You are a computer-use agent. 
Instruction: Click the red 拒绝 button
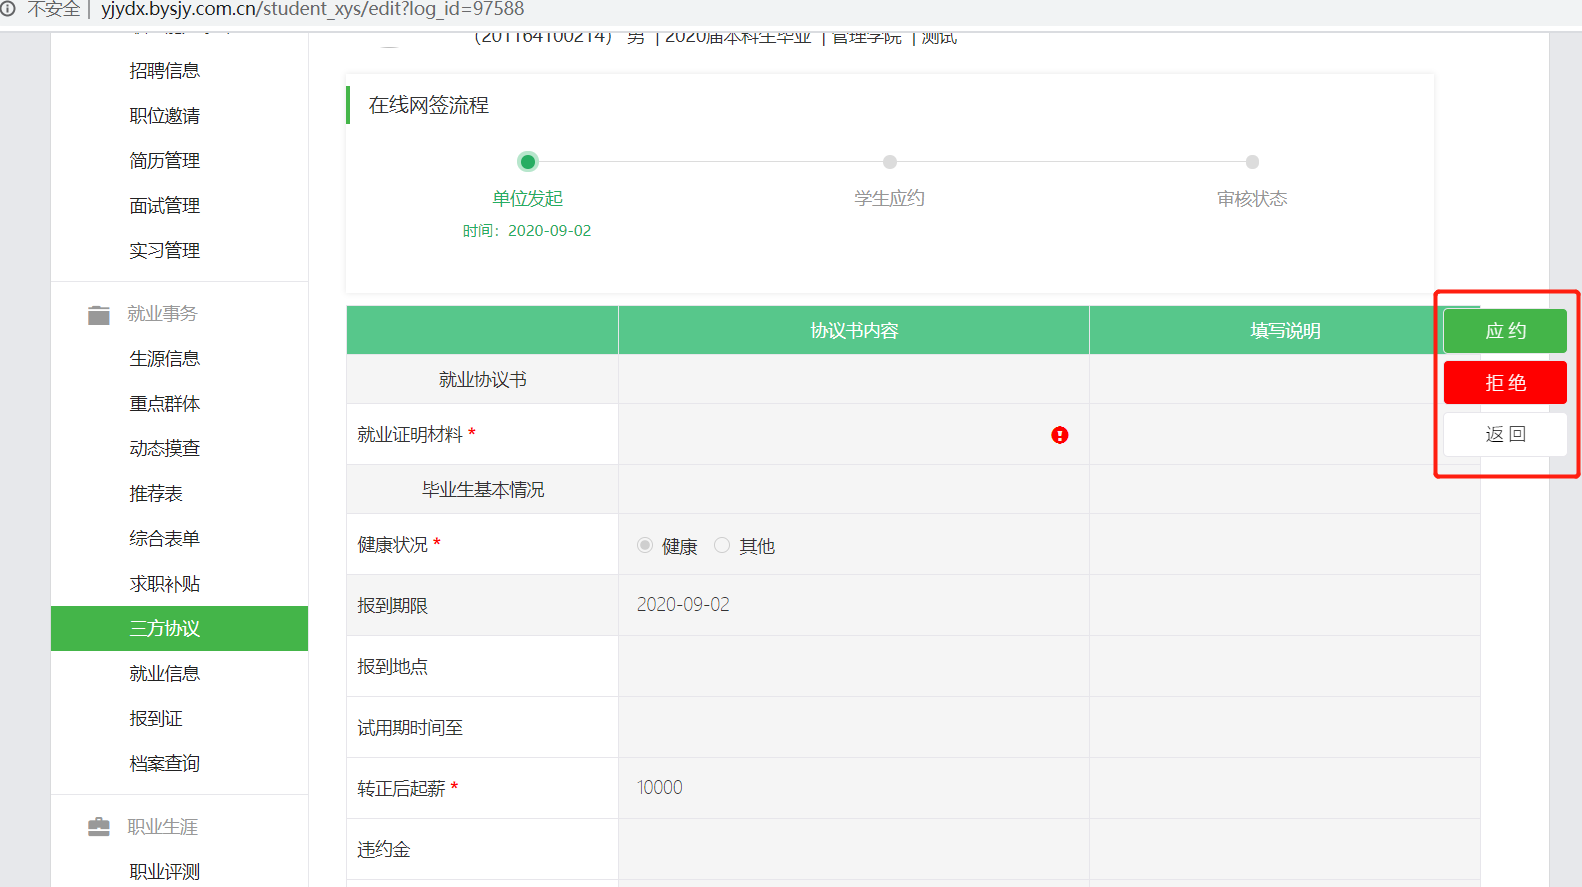coord(1504,383)
